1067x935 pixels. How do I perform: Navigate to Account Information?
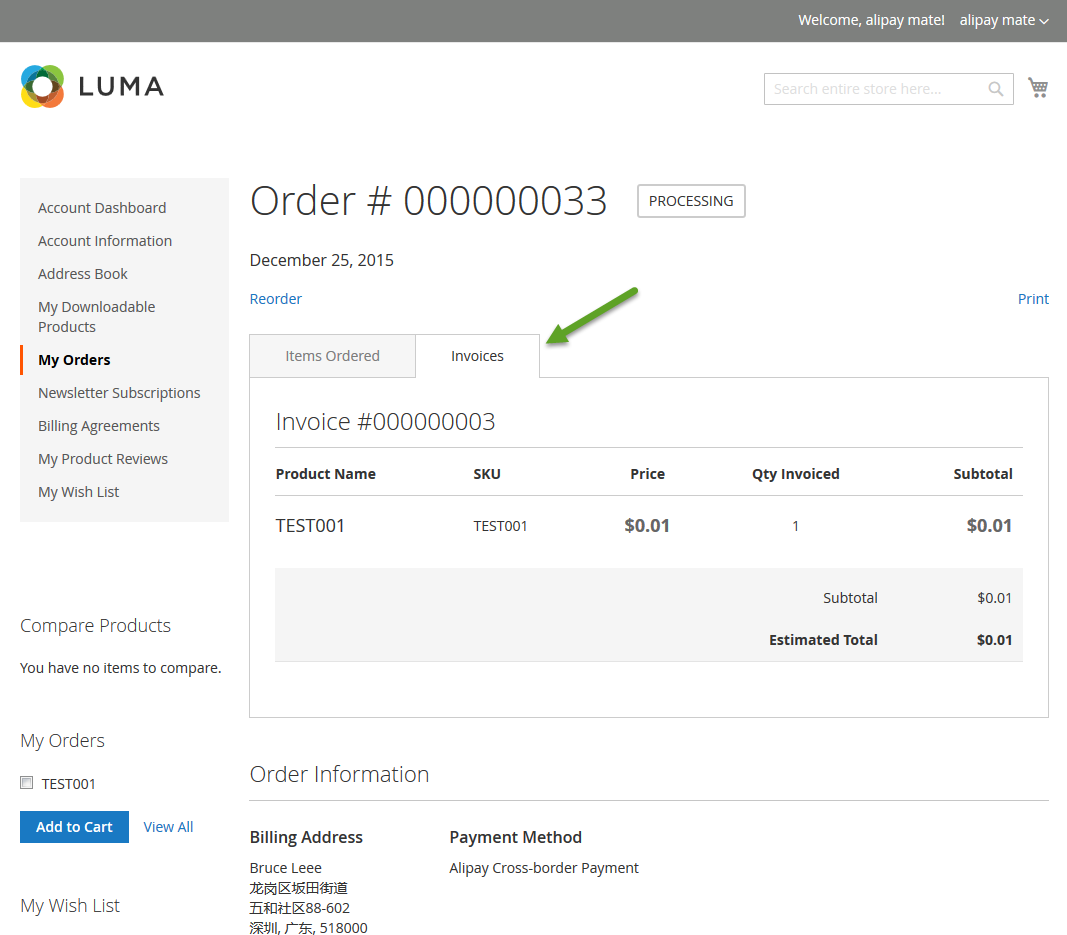(104, 240)
